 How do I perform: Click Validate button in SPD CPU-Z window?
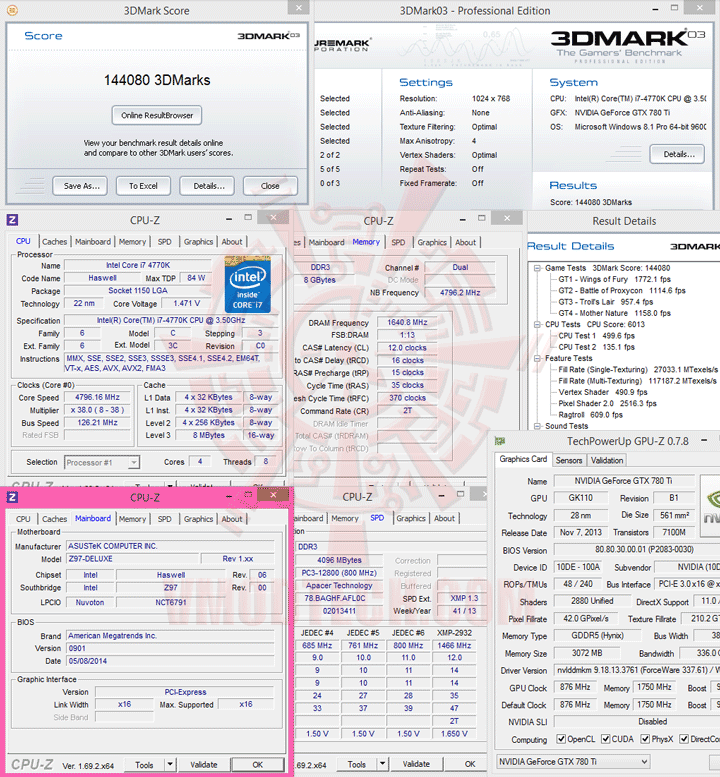(x=416, y=764)
